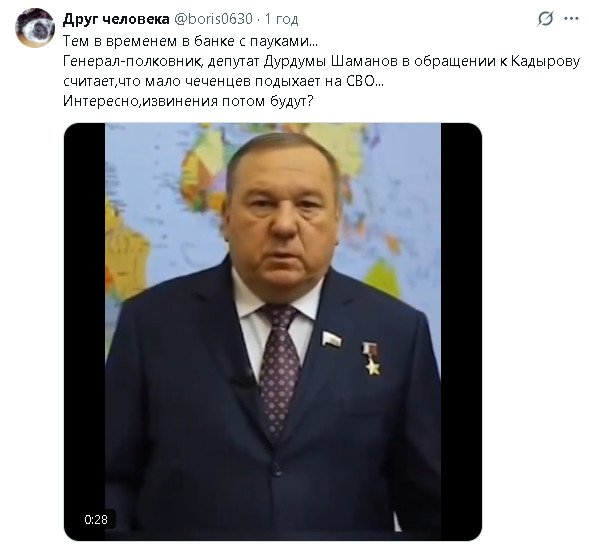Click the flag lapel pin in the video
589x547 pixels.
coord(332,339)
